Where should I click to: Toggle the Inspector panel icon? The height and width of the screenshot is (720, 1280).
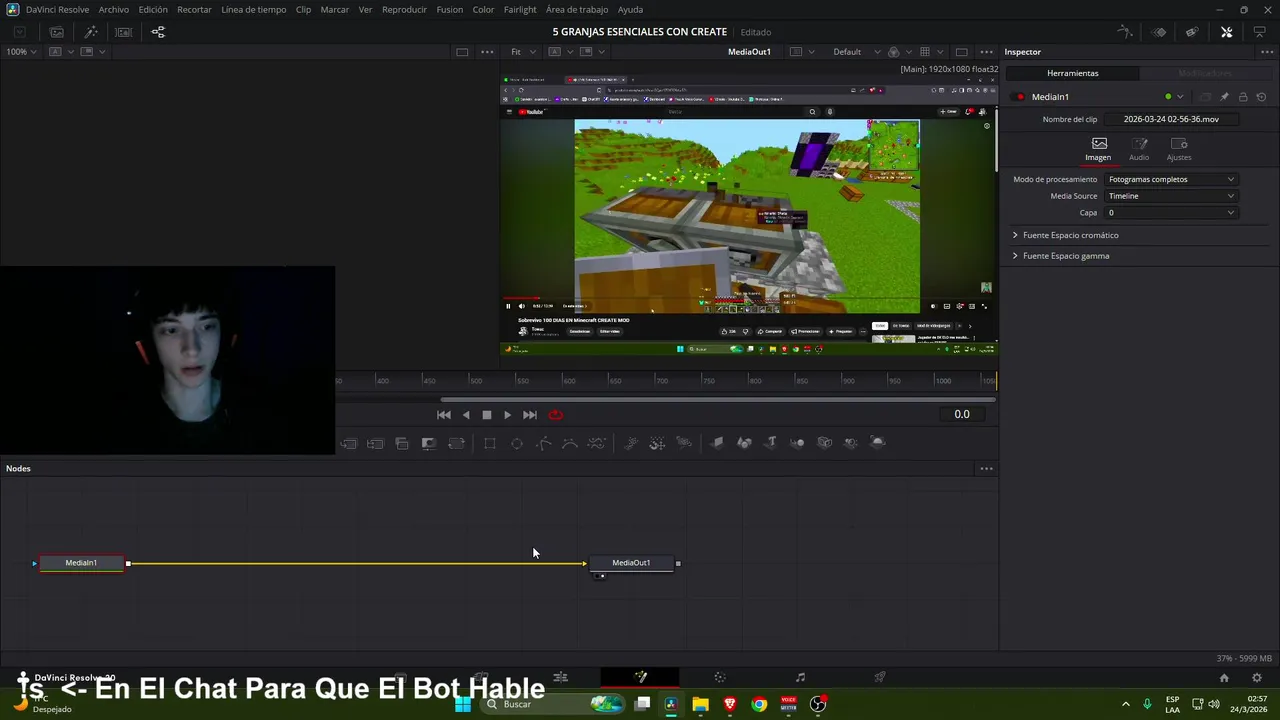(1226, 32)
